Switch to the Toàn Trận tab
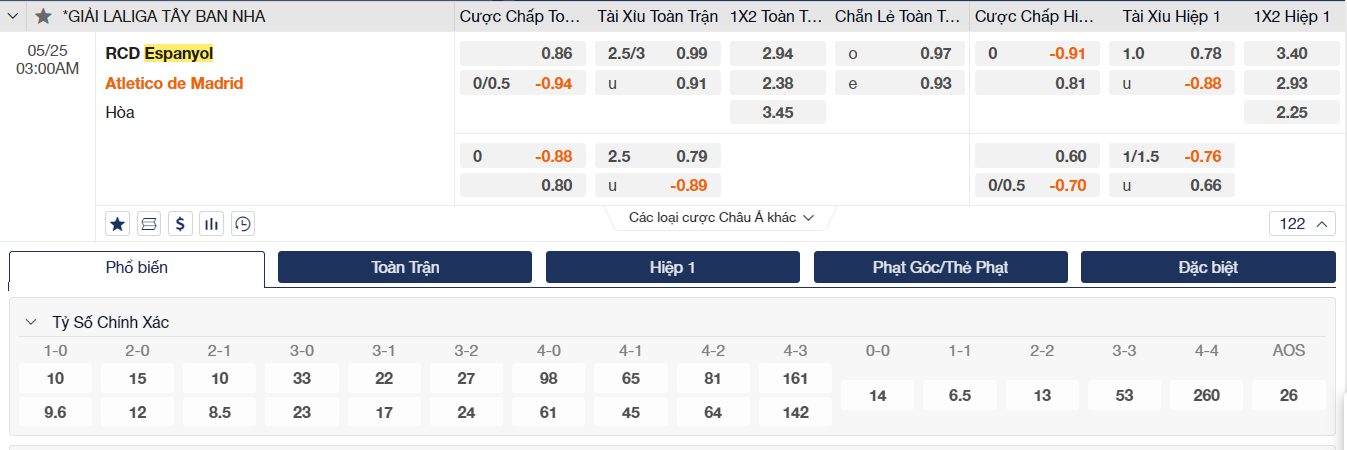This screenshot has width=1347, height=450. pos(405,267)
